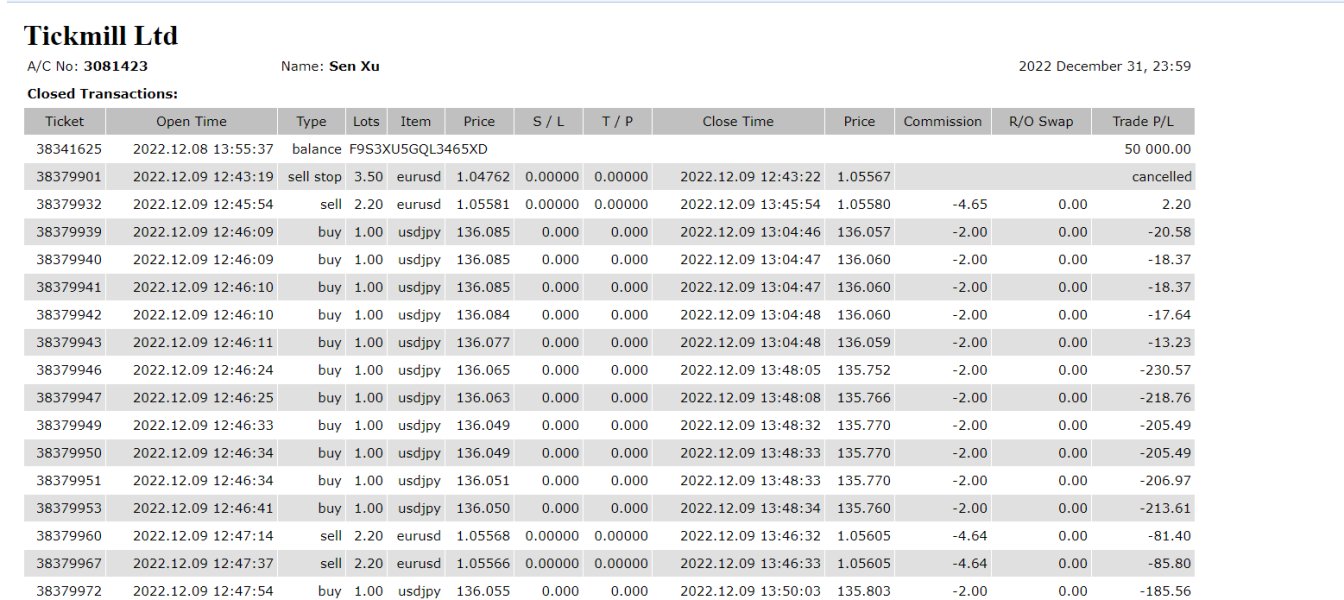This screenshot has height=600, width=1344.
Task: Select ticket 38379941
Action: [68, 287]
